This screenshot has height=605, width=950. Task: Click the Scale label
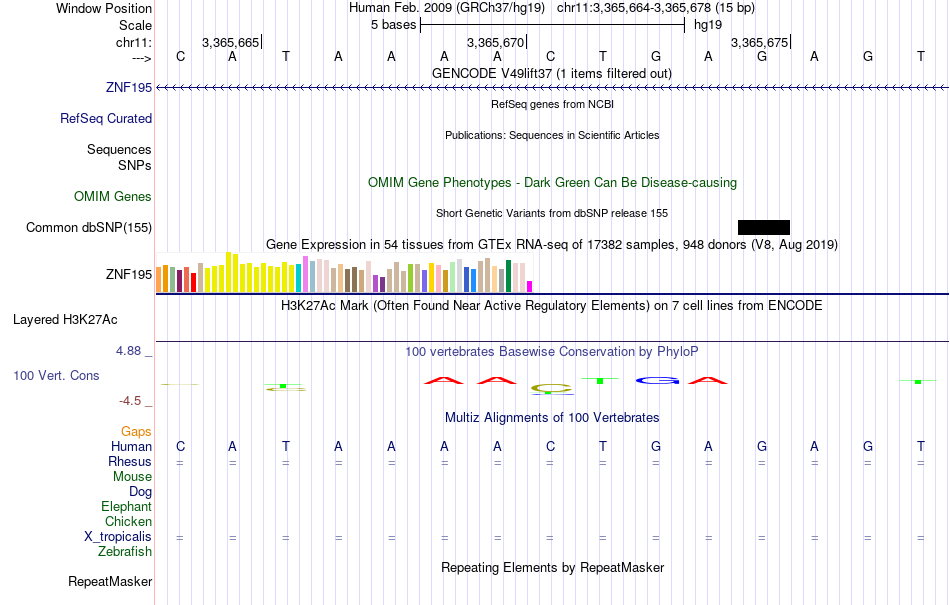[135, 25]
